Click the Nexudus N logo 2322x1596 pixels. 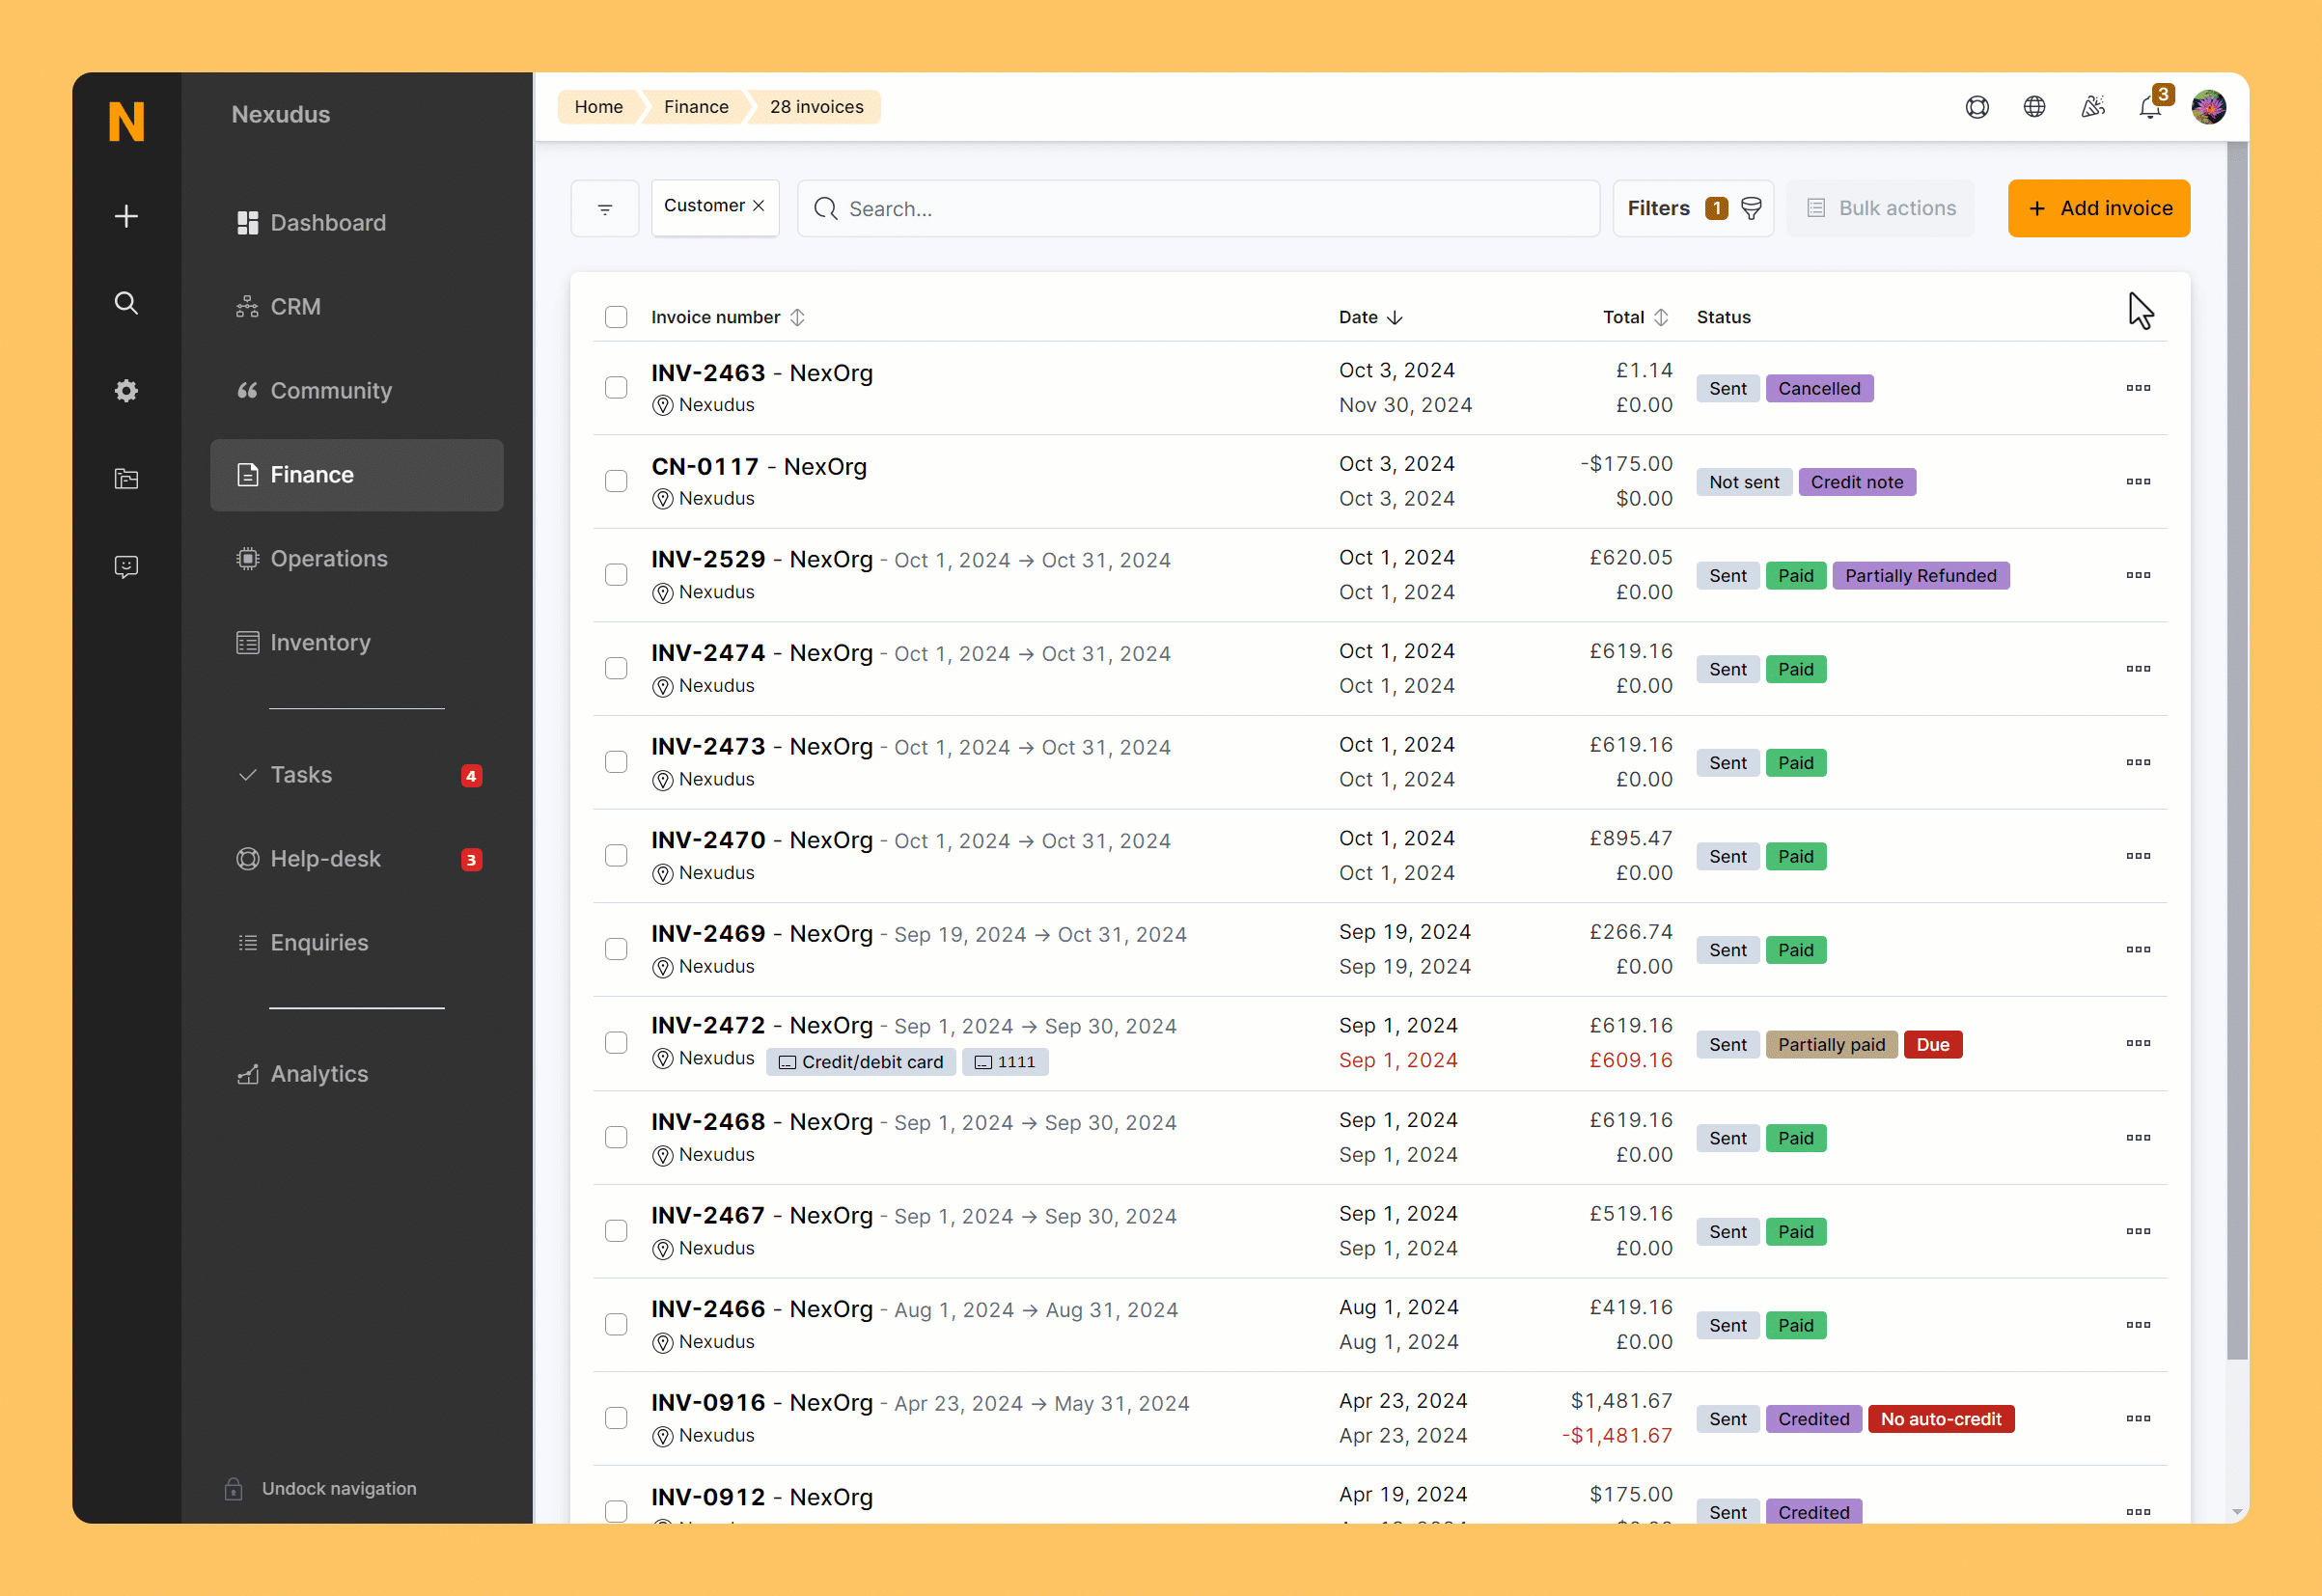point(126,121)
